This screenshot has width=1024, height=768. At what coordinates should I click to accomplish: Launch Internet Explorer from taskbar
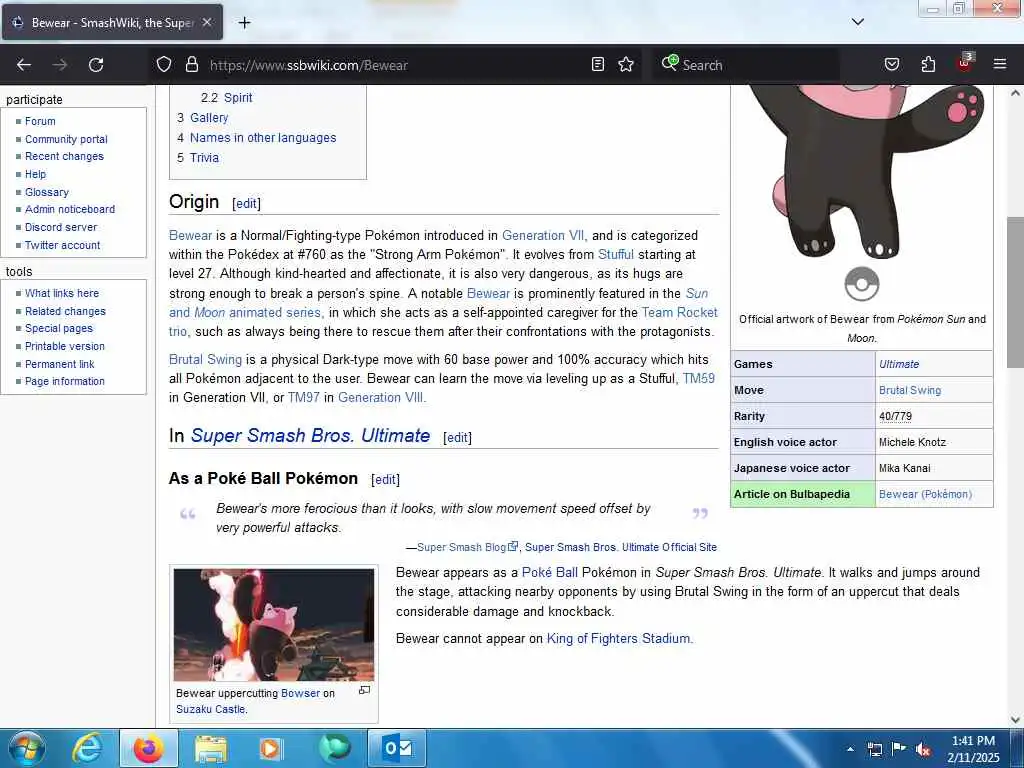[x=86, y=748]
